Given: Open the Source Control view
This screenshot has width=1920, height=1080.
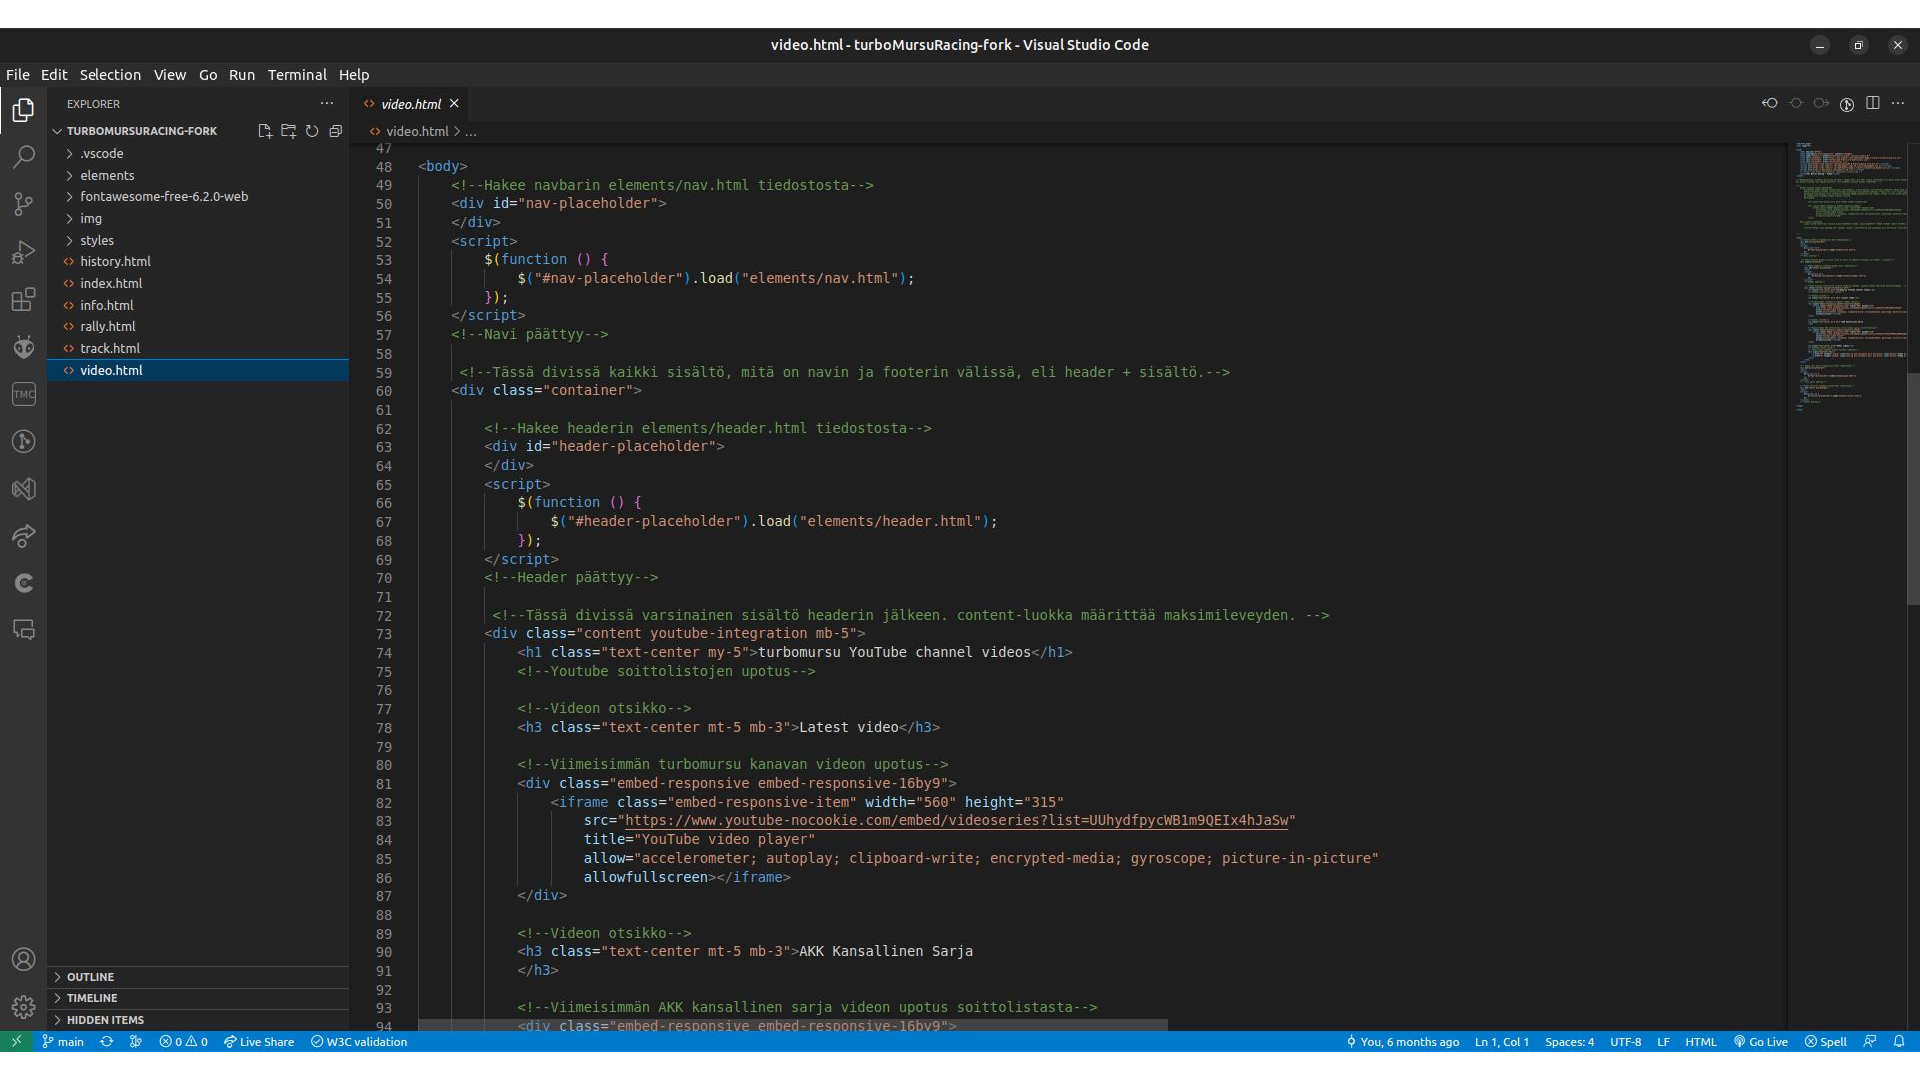Looking at the screenshot, I should tap(23, 204).
